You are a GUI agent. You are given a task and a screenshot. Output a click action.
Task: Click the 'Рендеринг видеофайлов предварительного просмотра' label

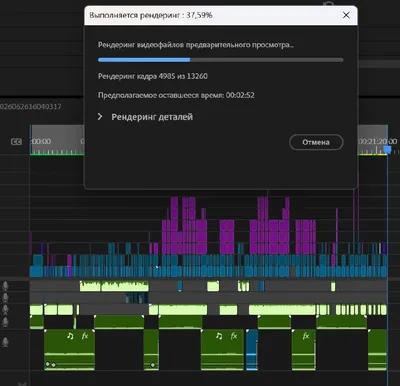(196, 45)
